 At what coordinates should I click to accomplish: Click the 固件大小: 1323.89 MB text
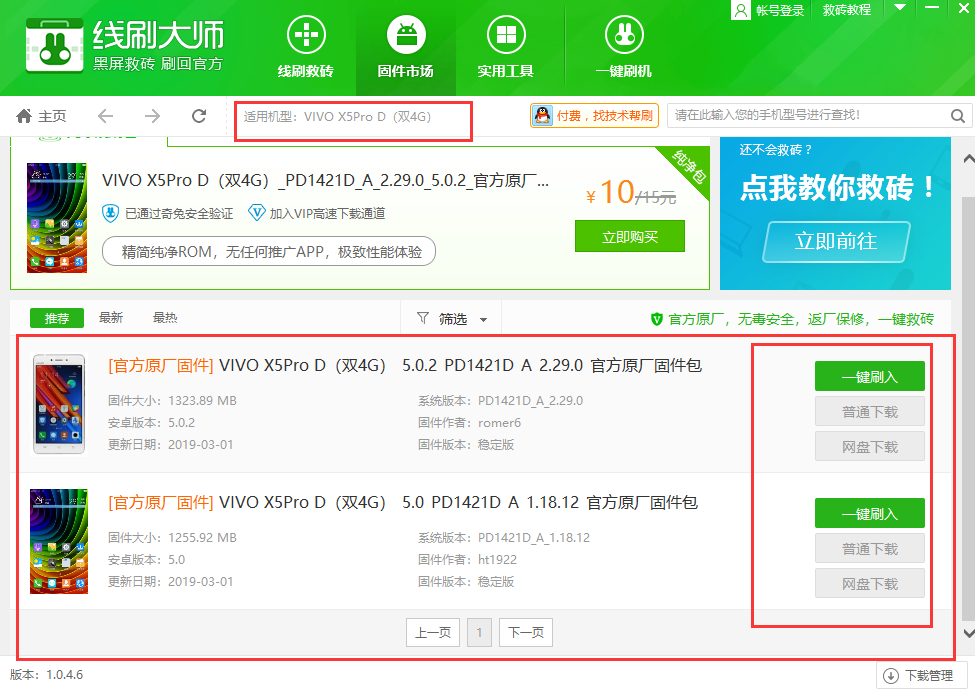coord(172,400)
